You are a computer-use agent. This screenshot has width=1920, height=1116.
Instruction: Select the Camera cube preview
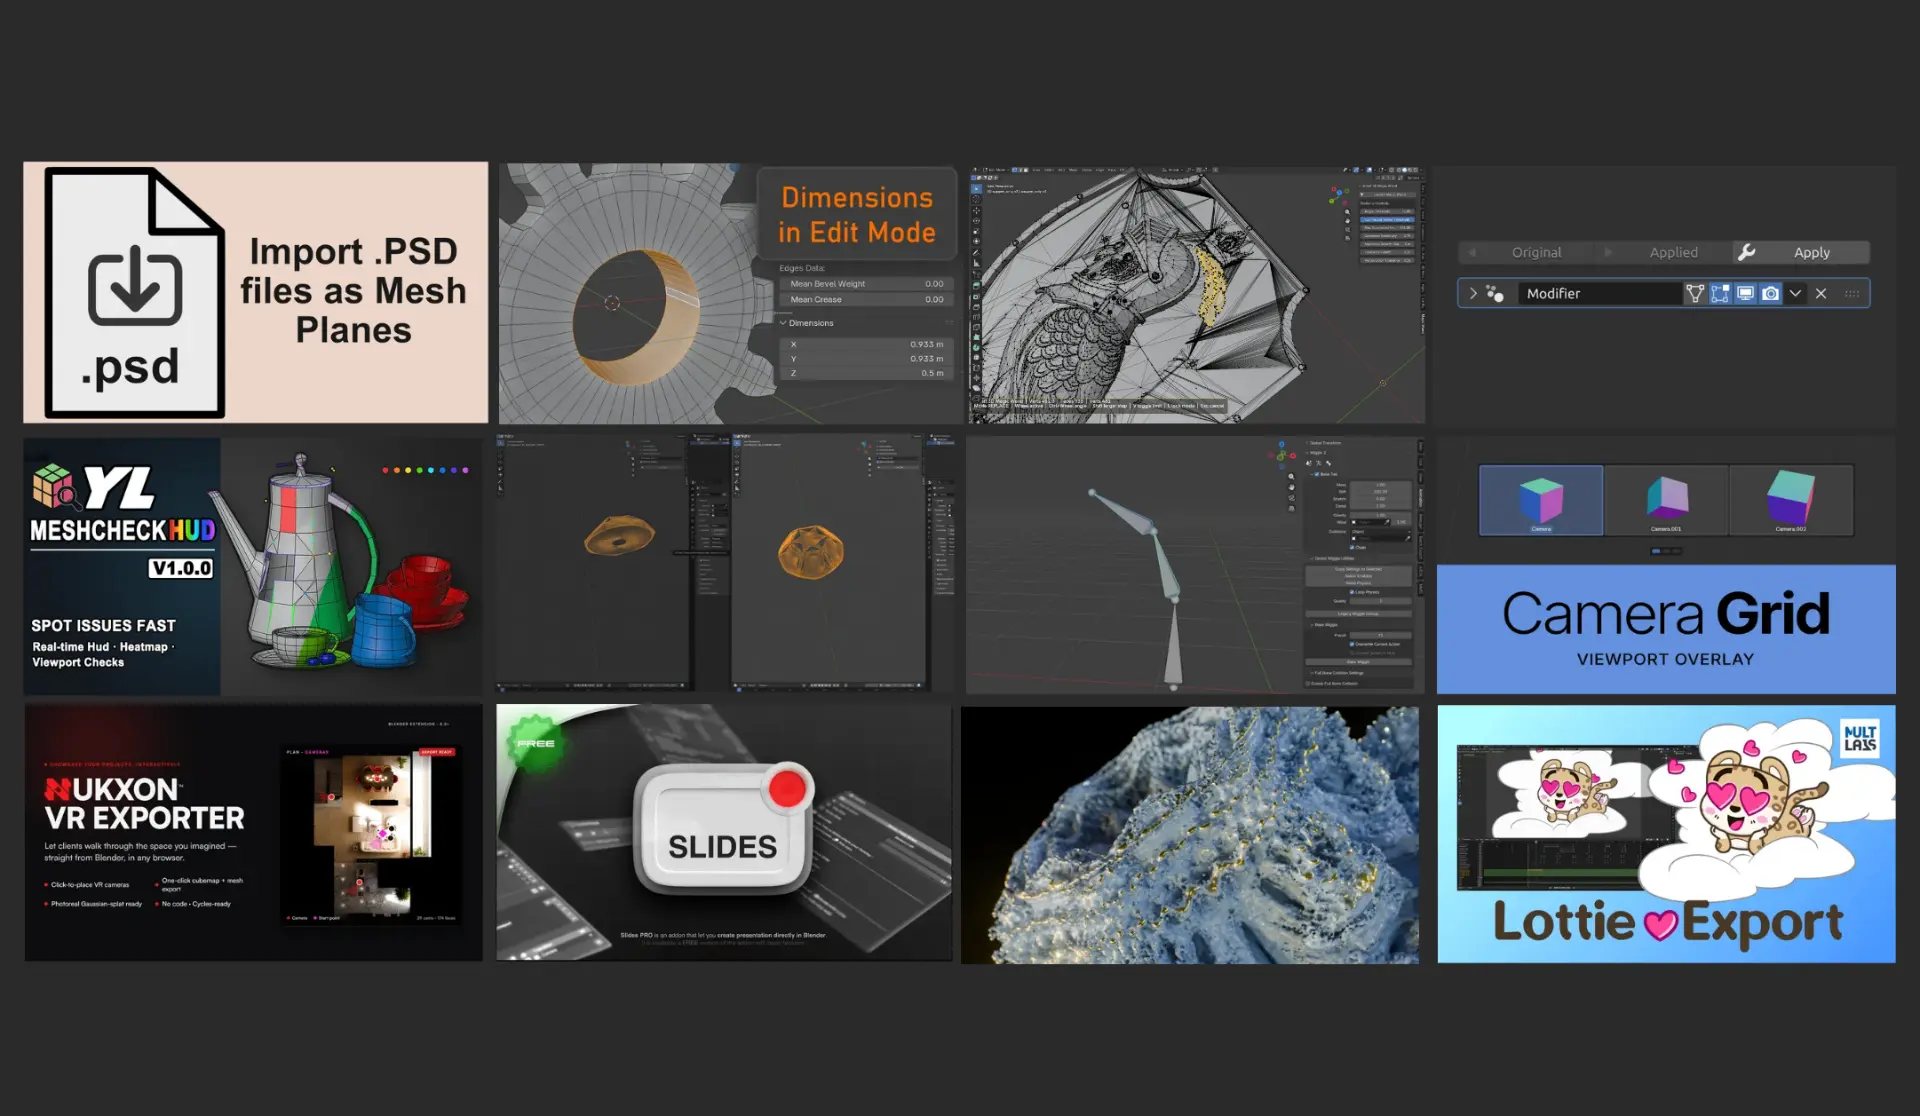point(1541,500)
